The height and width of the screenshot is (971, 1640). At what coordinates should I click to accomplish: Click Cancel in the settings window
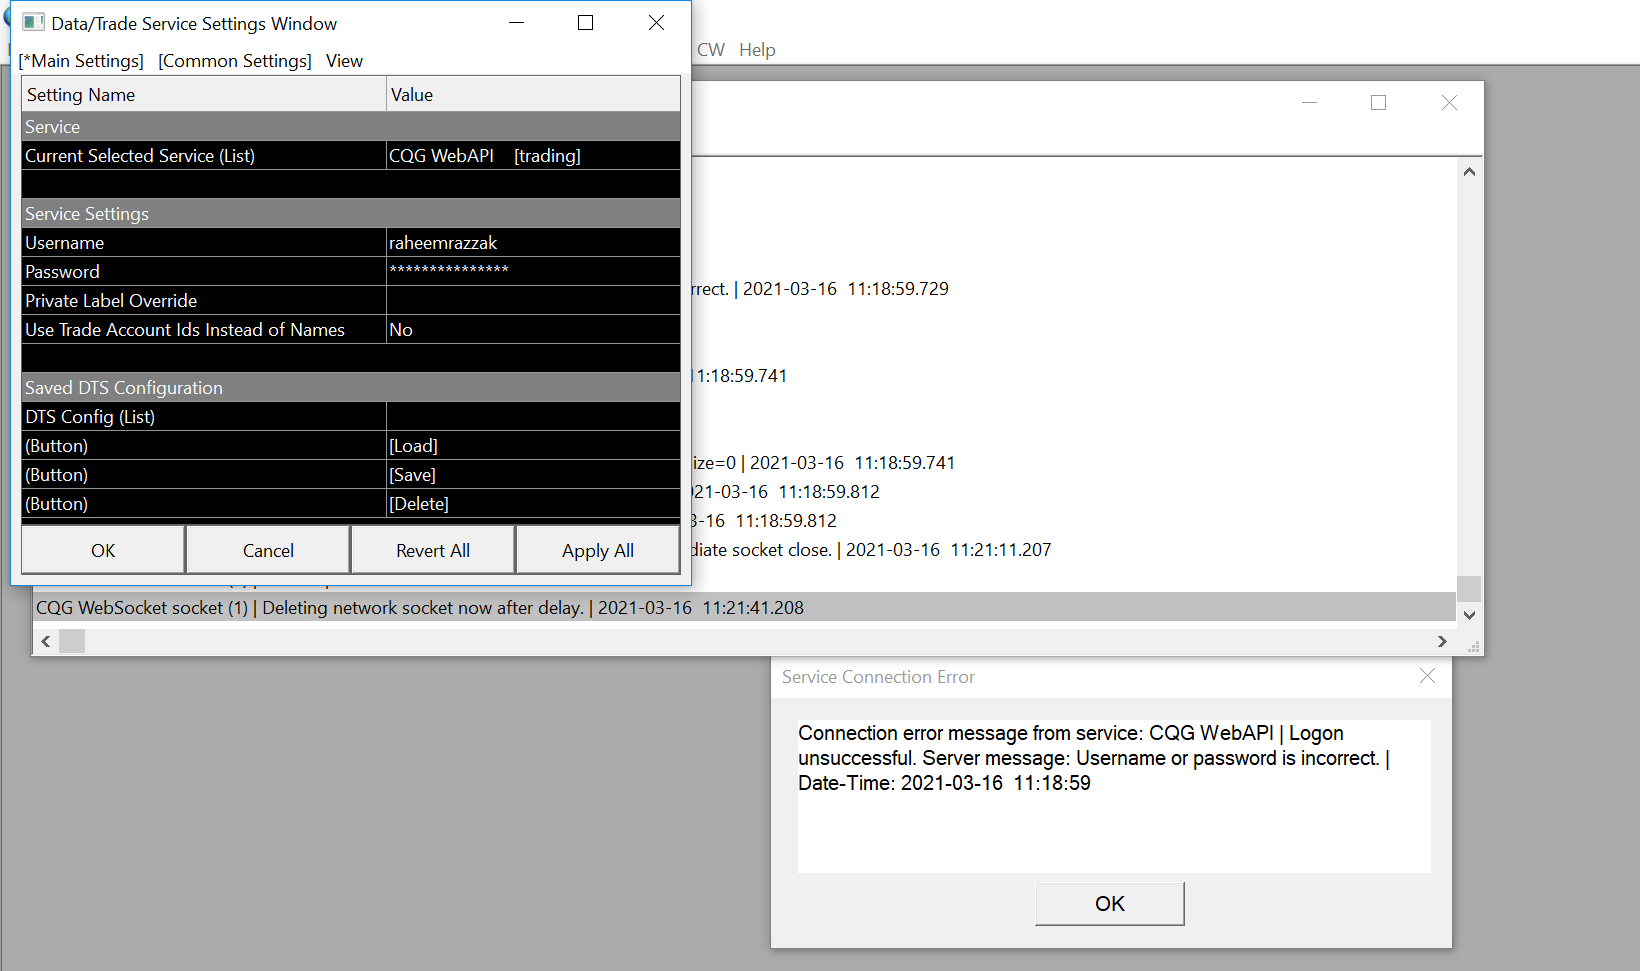pos(268,550)
